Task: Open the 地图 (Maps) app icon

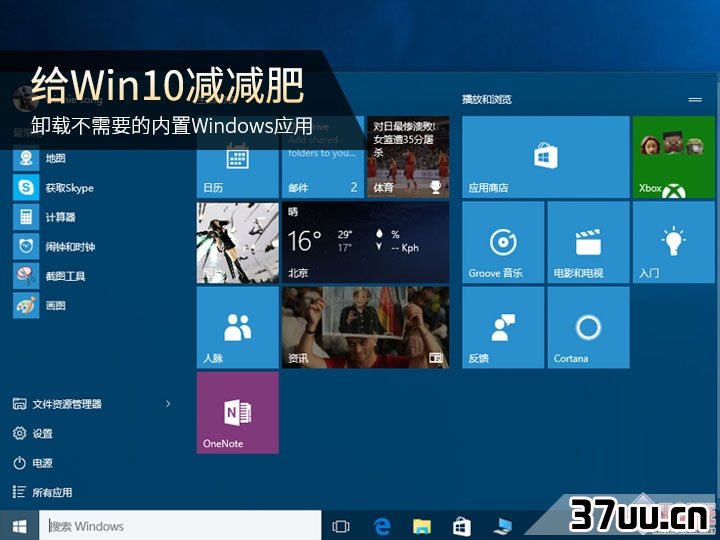Action: tap(26, 158)
